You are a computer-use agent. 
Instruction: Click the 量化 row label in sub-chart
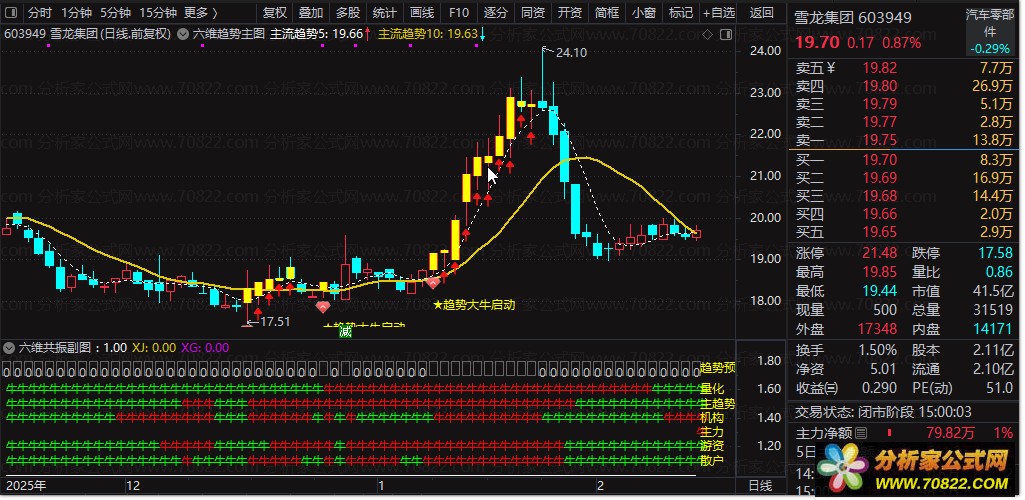(712, 389)
